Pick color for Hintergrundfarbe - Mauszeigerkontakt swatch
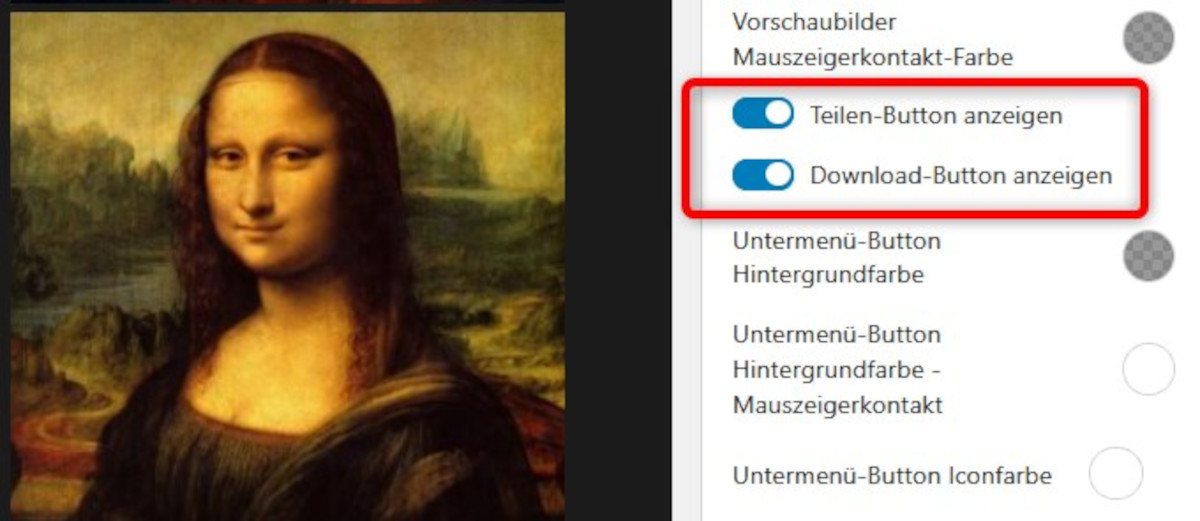This screenshot has height=521, width=1200. (x=1148, y=369)
